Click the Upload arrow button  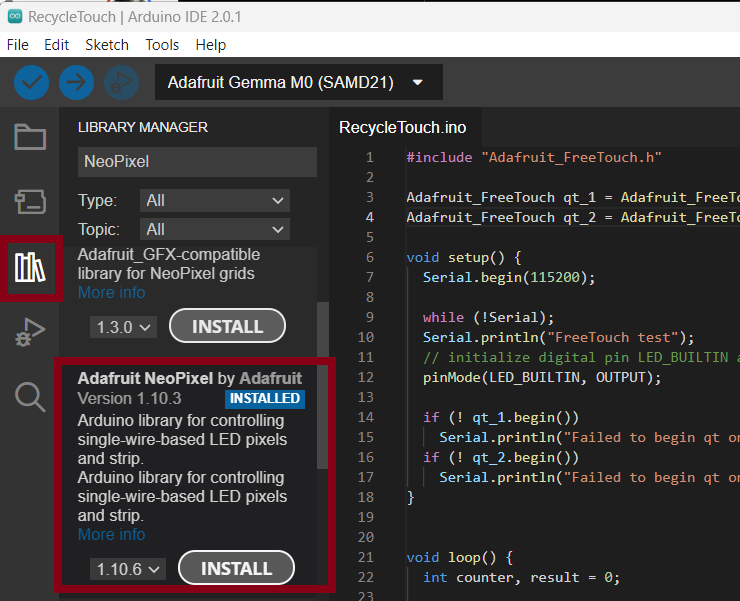pos(76,83)
